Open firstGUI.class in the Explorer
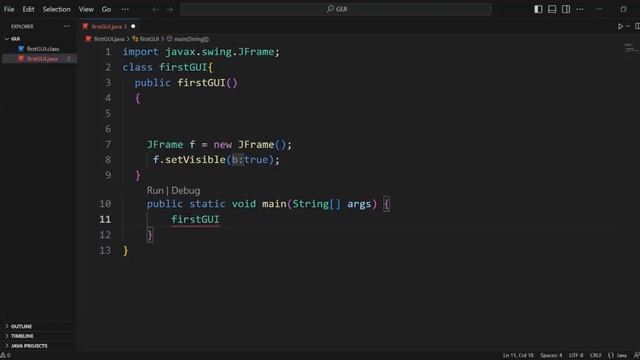Viewport: 640px width, 360px height. 42,49
